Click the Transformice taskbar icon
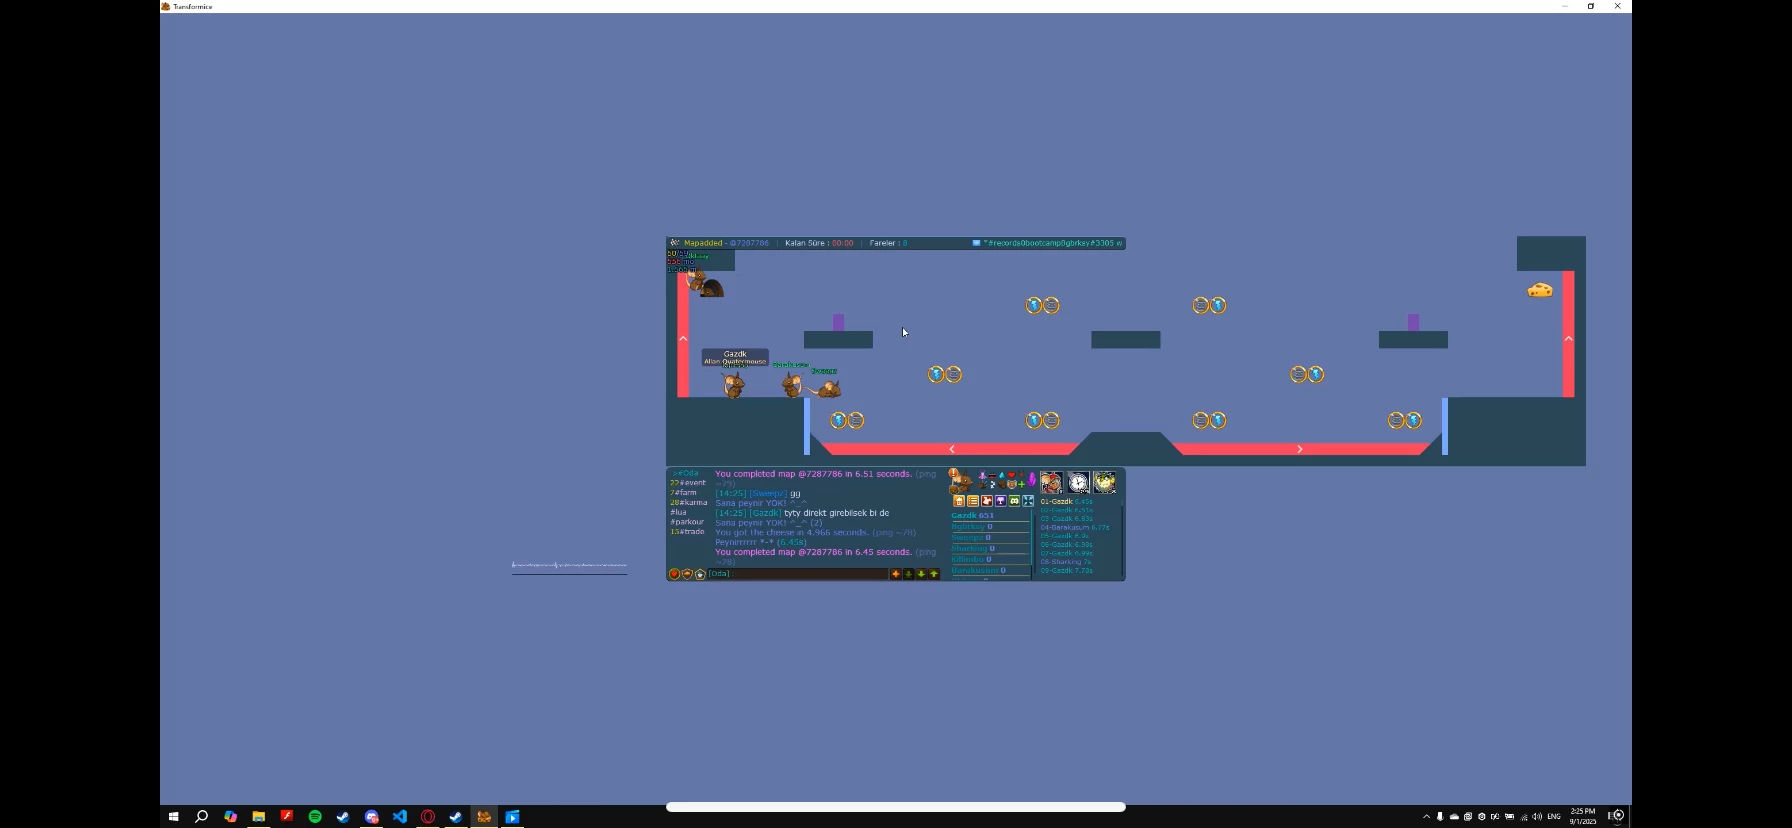 (484, 817)
